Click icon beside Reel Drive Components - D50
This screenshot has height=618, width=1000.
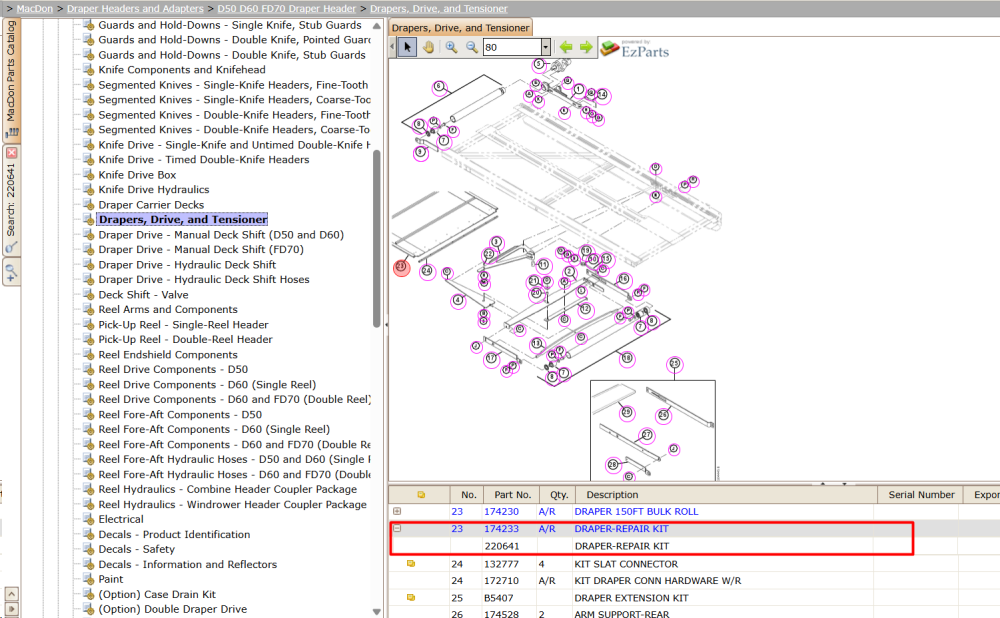tap(89, 369)
